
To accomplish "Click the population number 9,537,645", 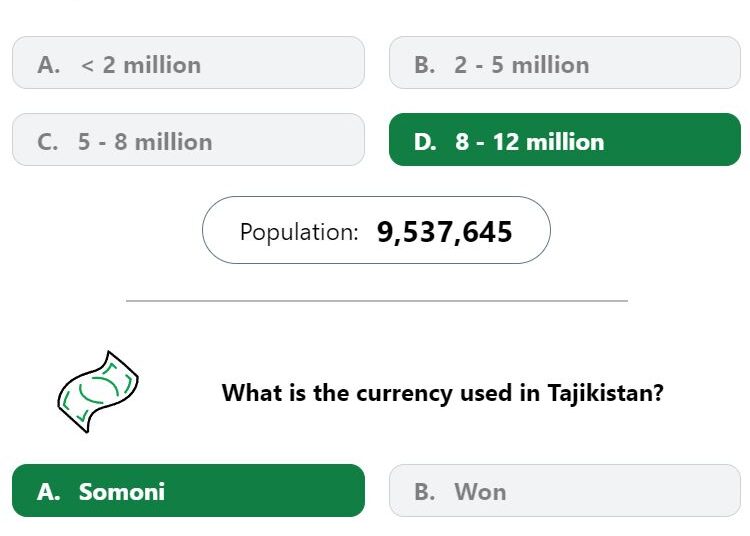I will [x=444, y=232].
